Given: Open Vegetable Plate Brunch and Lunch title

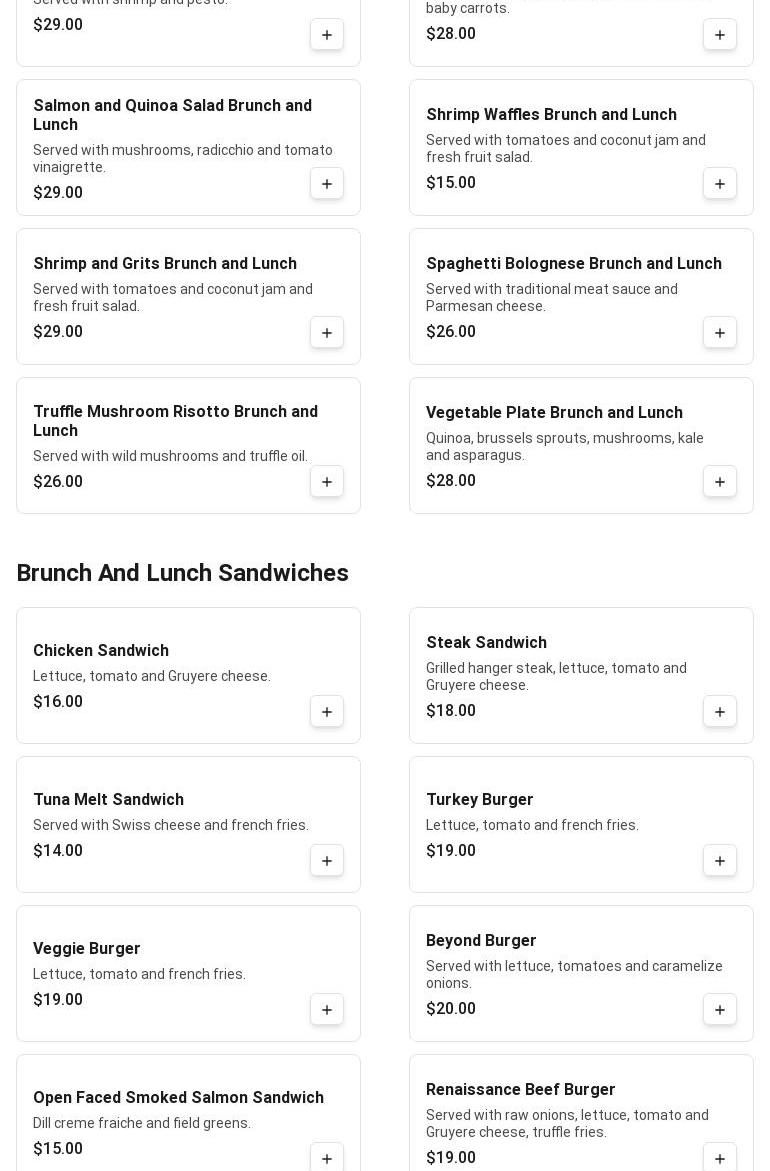Looking at the screenshot, I should pyautogui.click(x=554, y=413).
